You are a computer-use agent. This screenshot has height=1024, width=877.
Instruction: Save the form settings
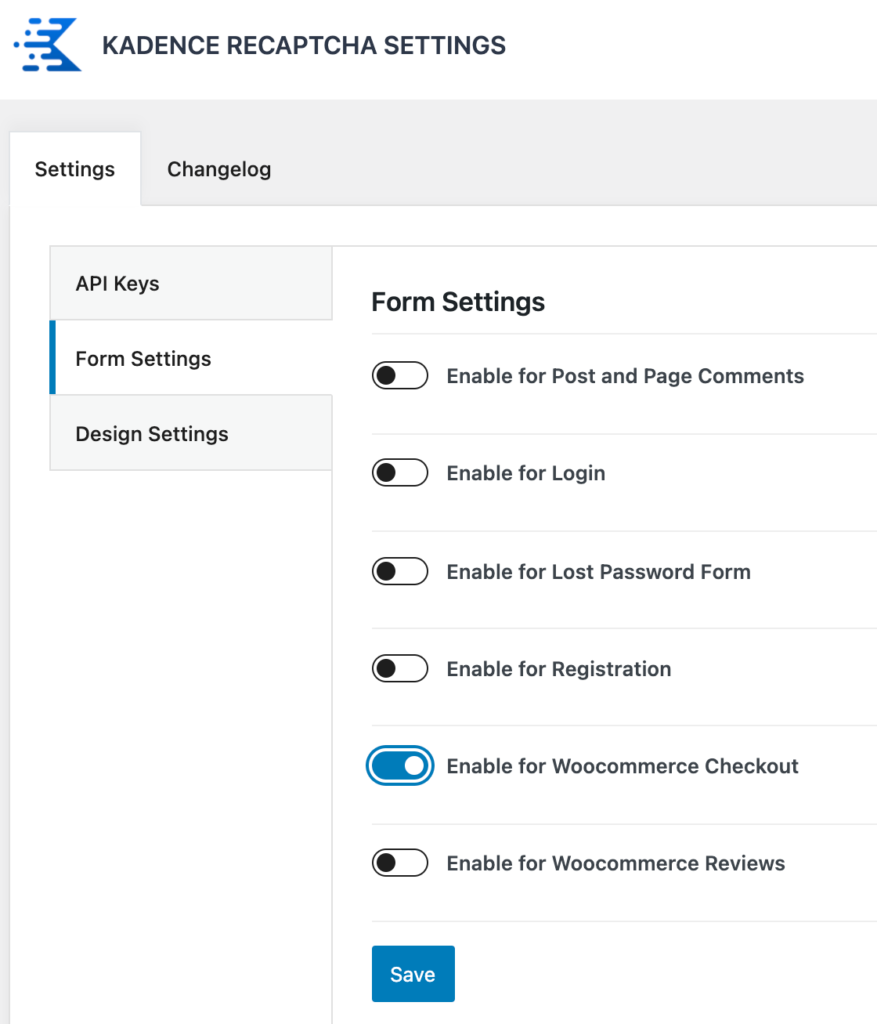tap(413, 974)
